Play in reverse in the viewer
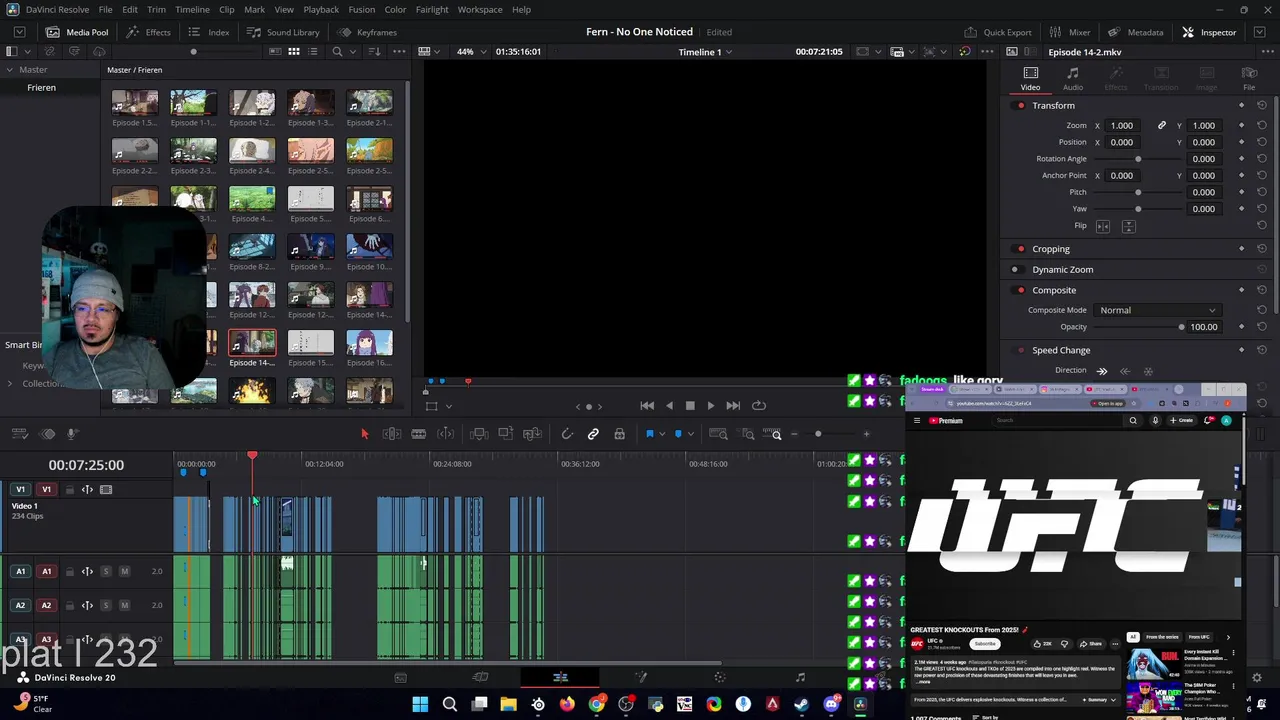 click(x=669, y=406)
